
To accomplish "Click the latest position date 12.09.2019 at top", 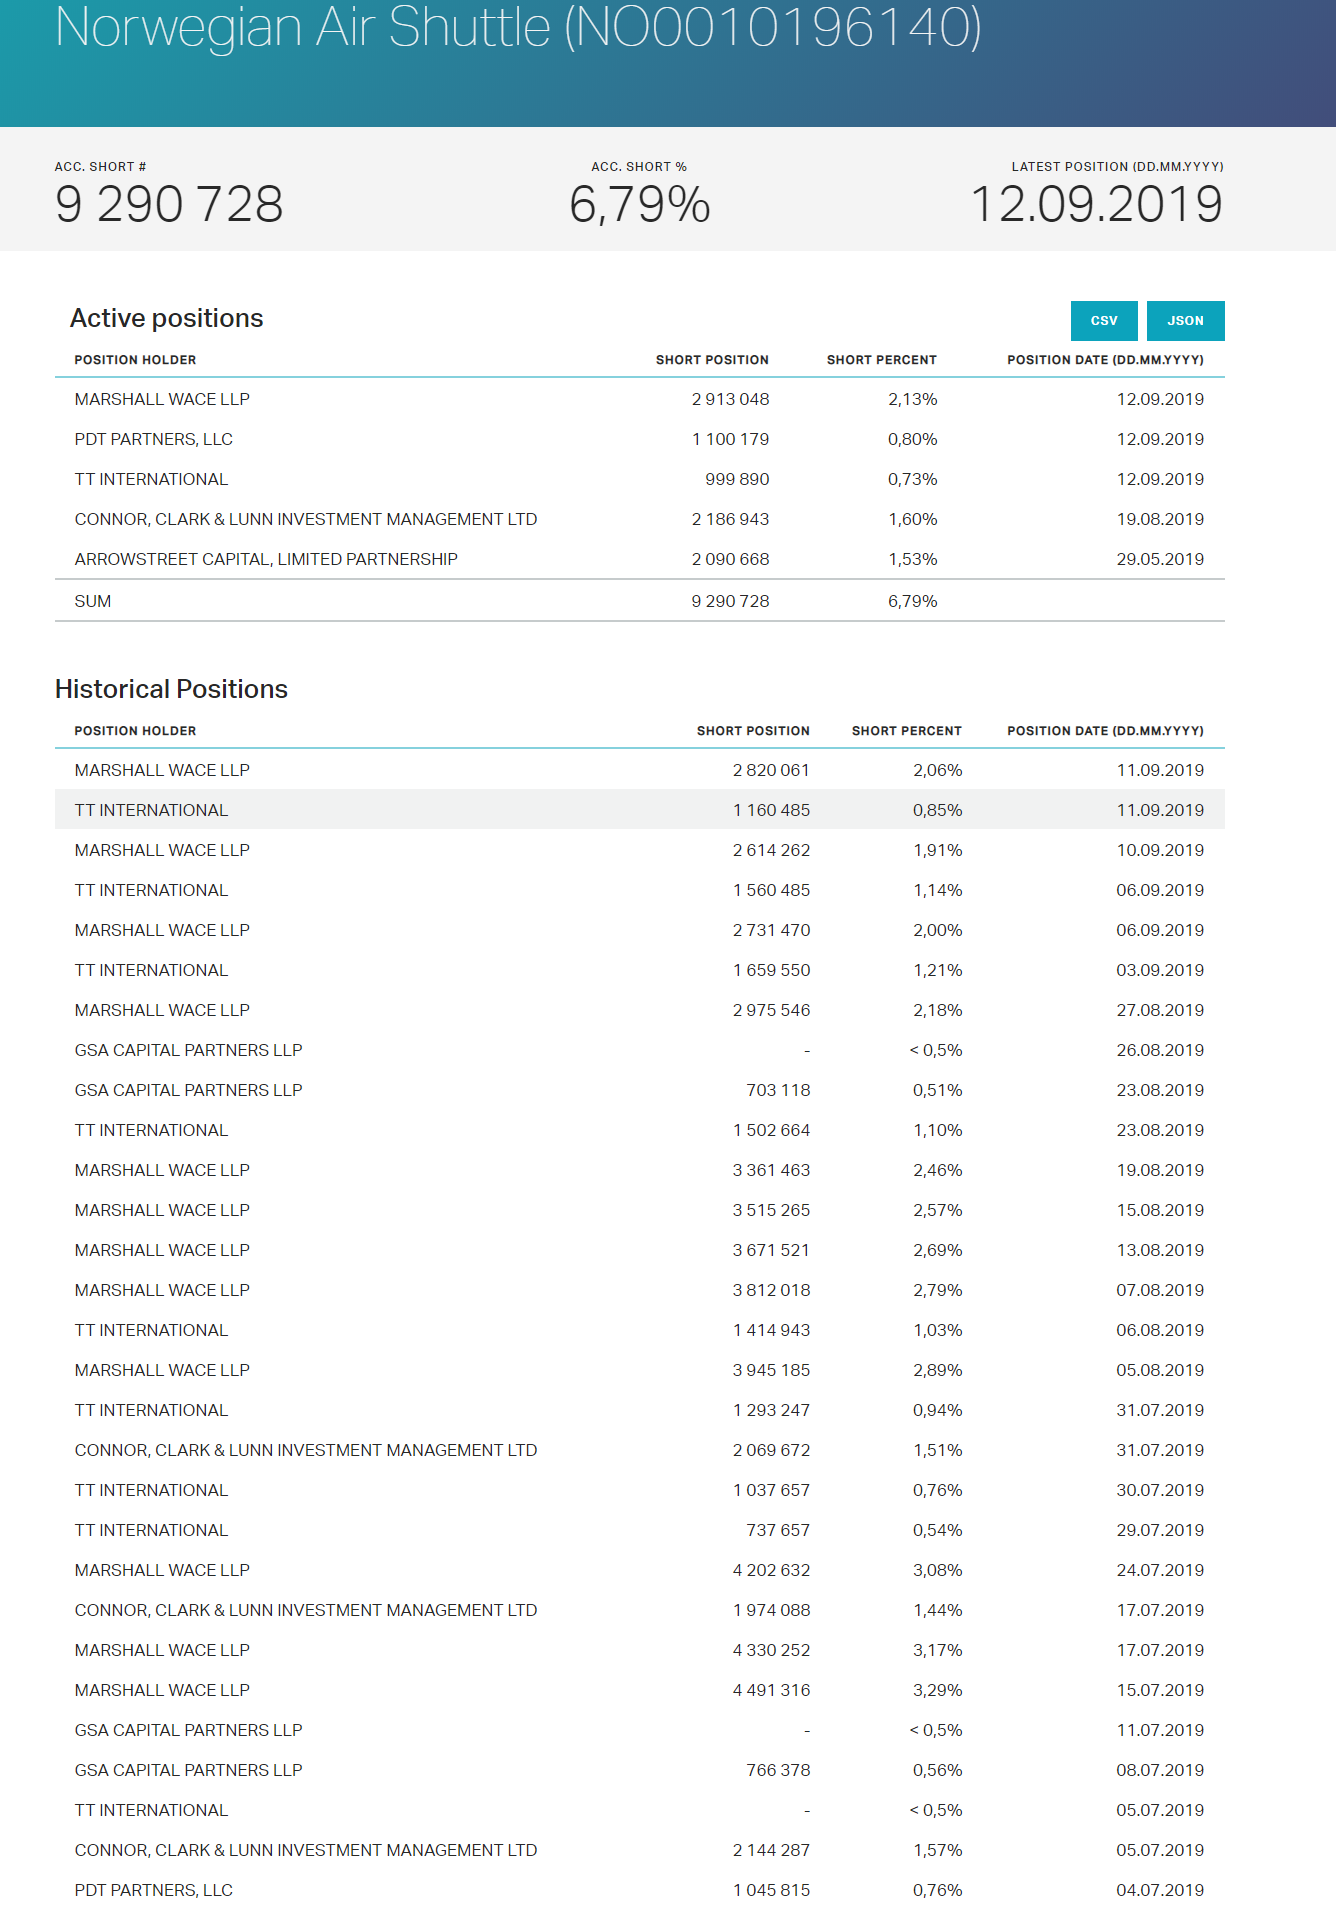I will (x=1096, y=205).
